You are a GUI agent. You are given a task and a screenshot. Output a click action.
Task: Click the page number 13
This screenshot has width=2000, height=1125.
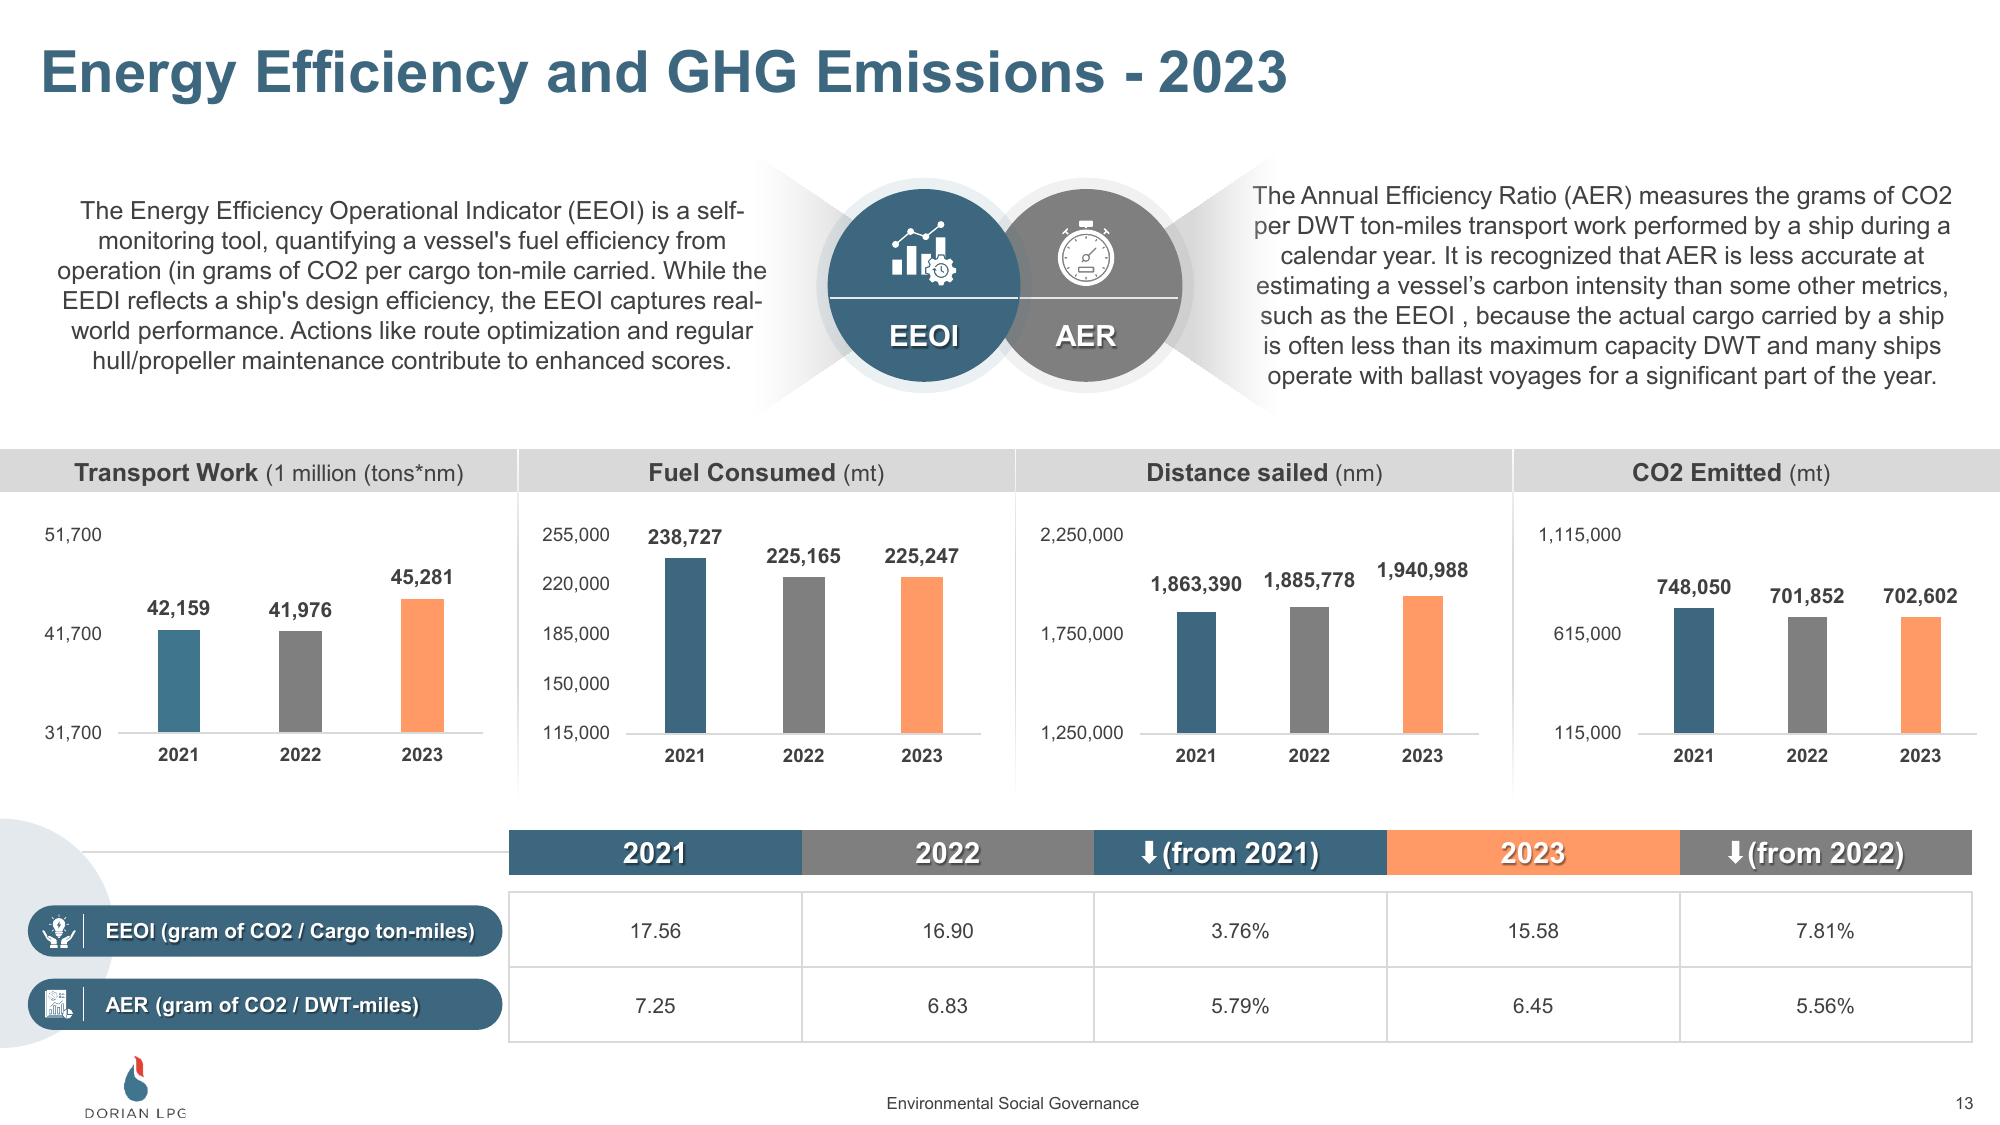coord(1964,1103)
